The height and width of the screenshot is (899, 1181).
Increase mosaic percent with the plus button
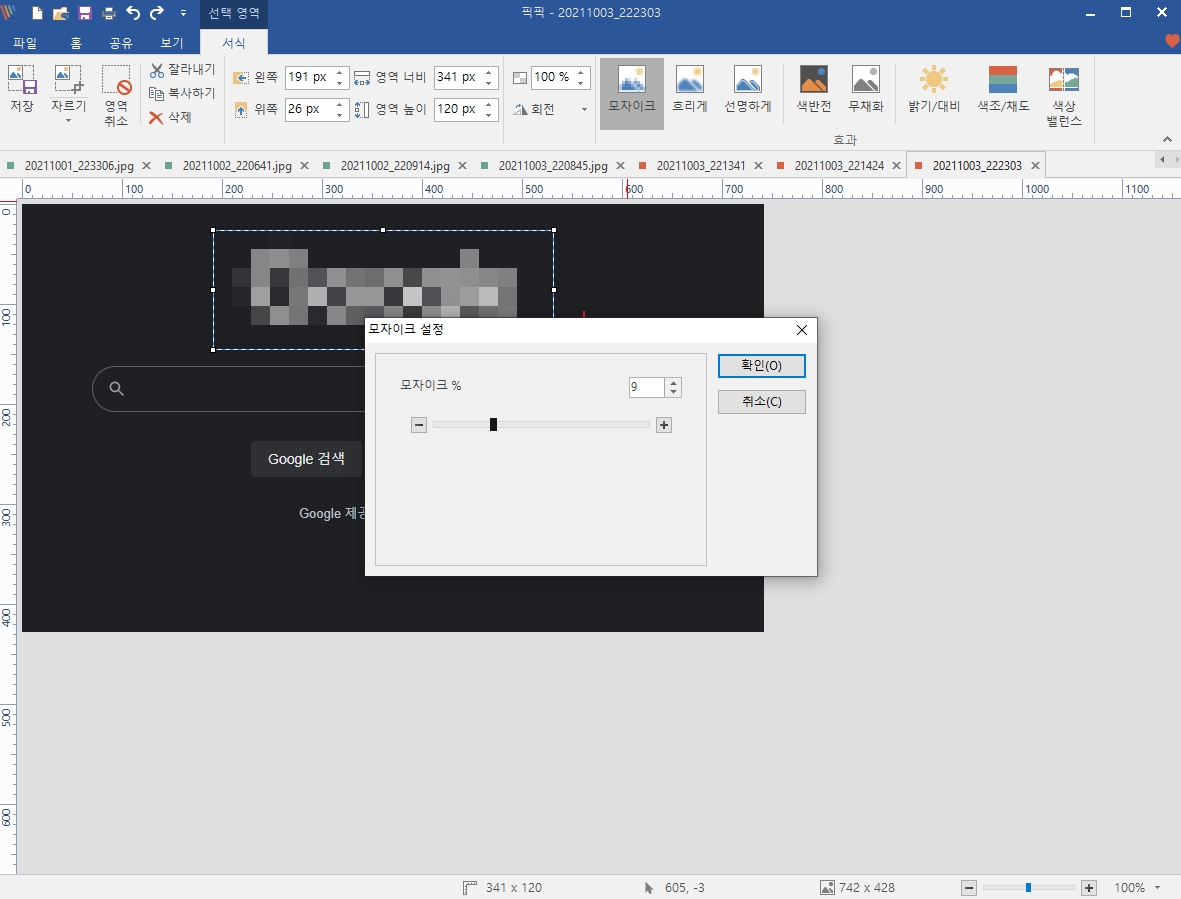click(664, 425)
